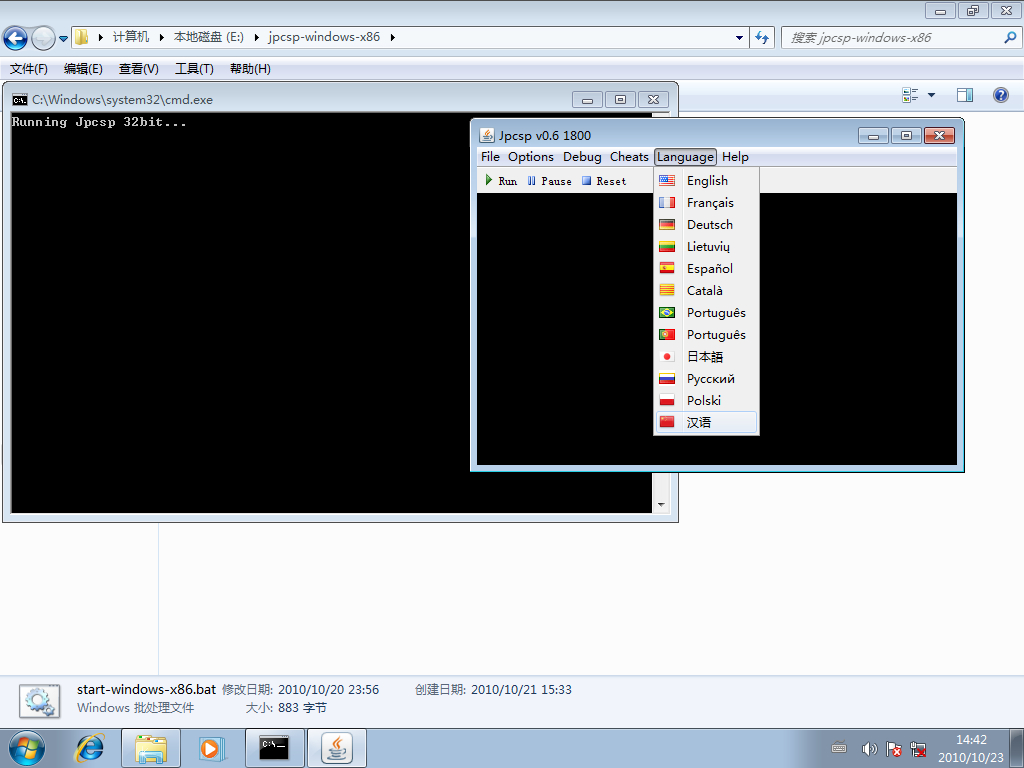Select Русский language entry

pyautogui.click(x=706, y=379)
